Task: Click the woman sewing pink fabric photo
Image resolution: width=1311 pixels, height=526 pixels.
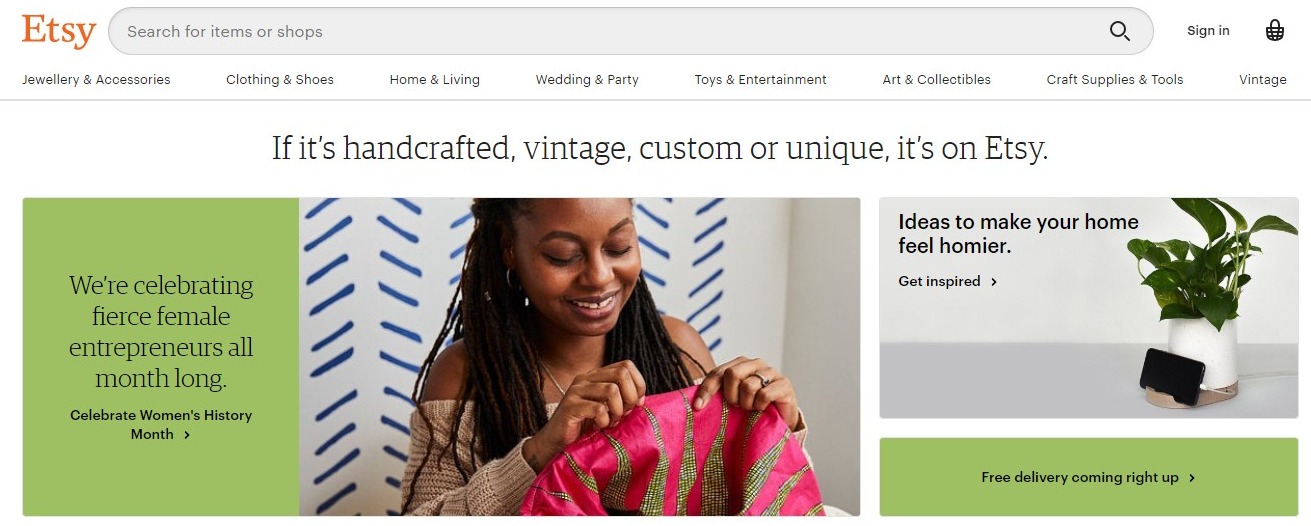Action: (580, 357)
